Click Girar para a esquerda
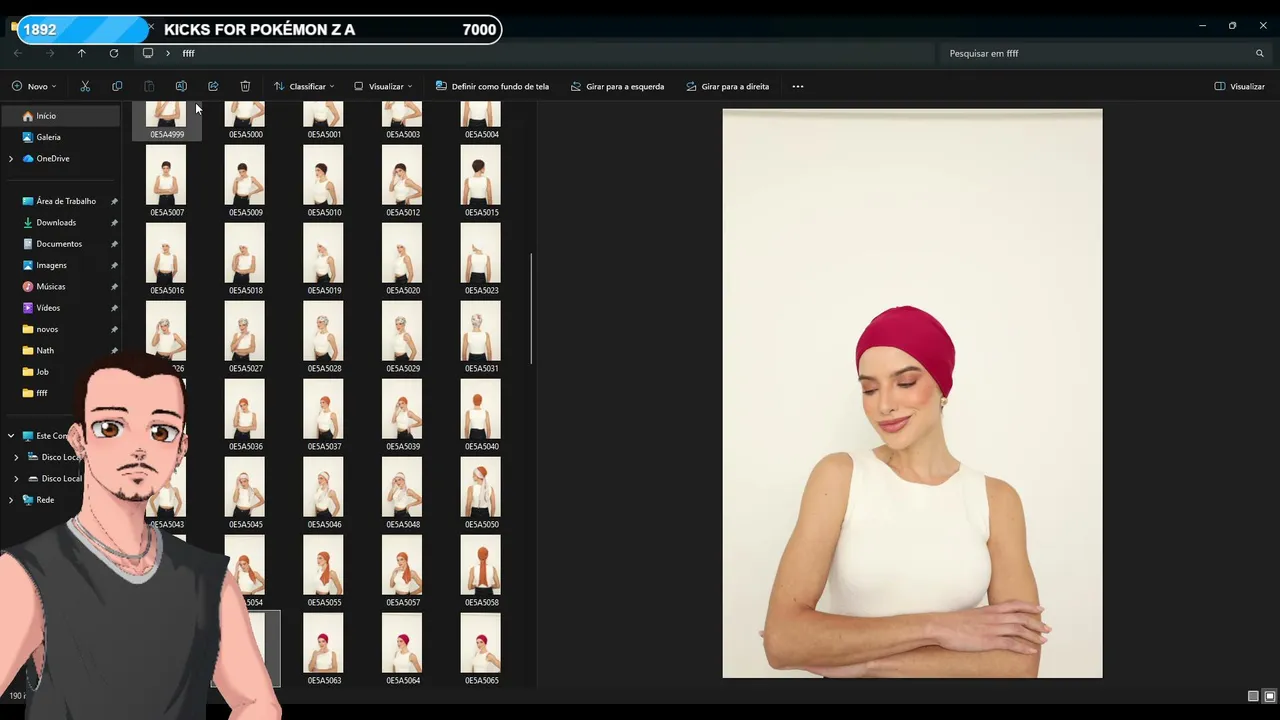Screen dimensions: 1280x720 (617, 86)
